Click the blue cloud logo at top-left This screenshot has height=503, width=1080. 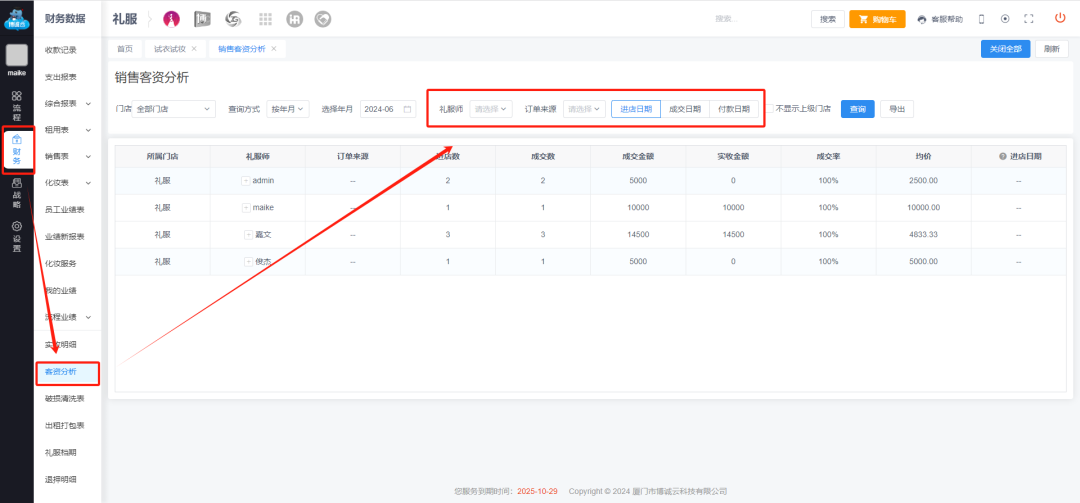click(17, 19)
